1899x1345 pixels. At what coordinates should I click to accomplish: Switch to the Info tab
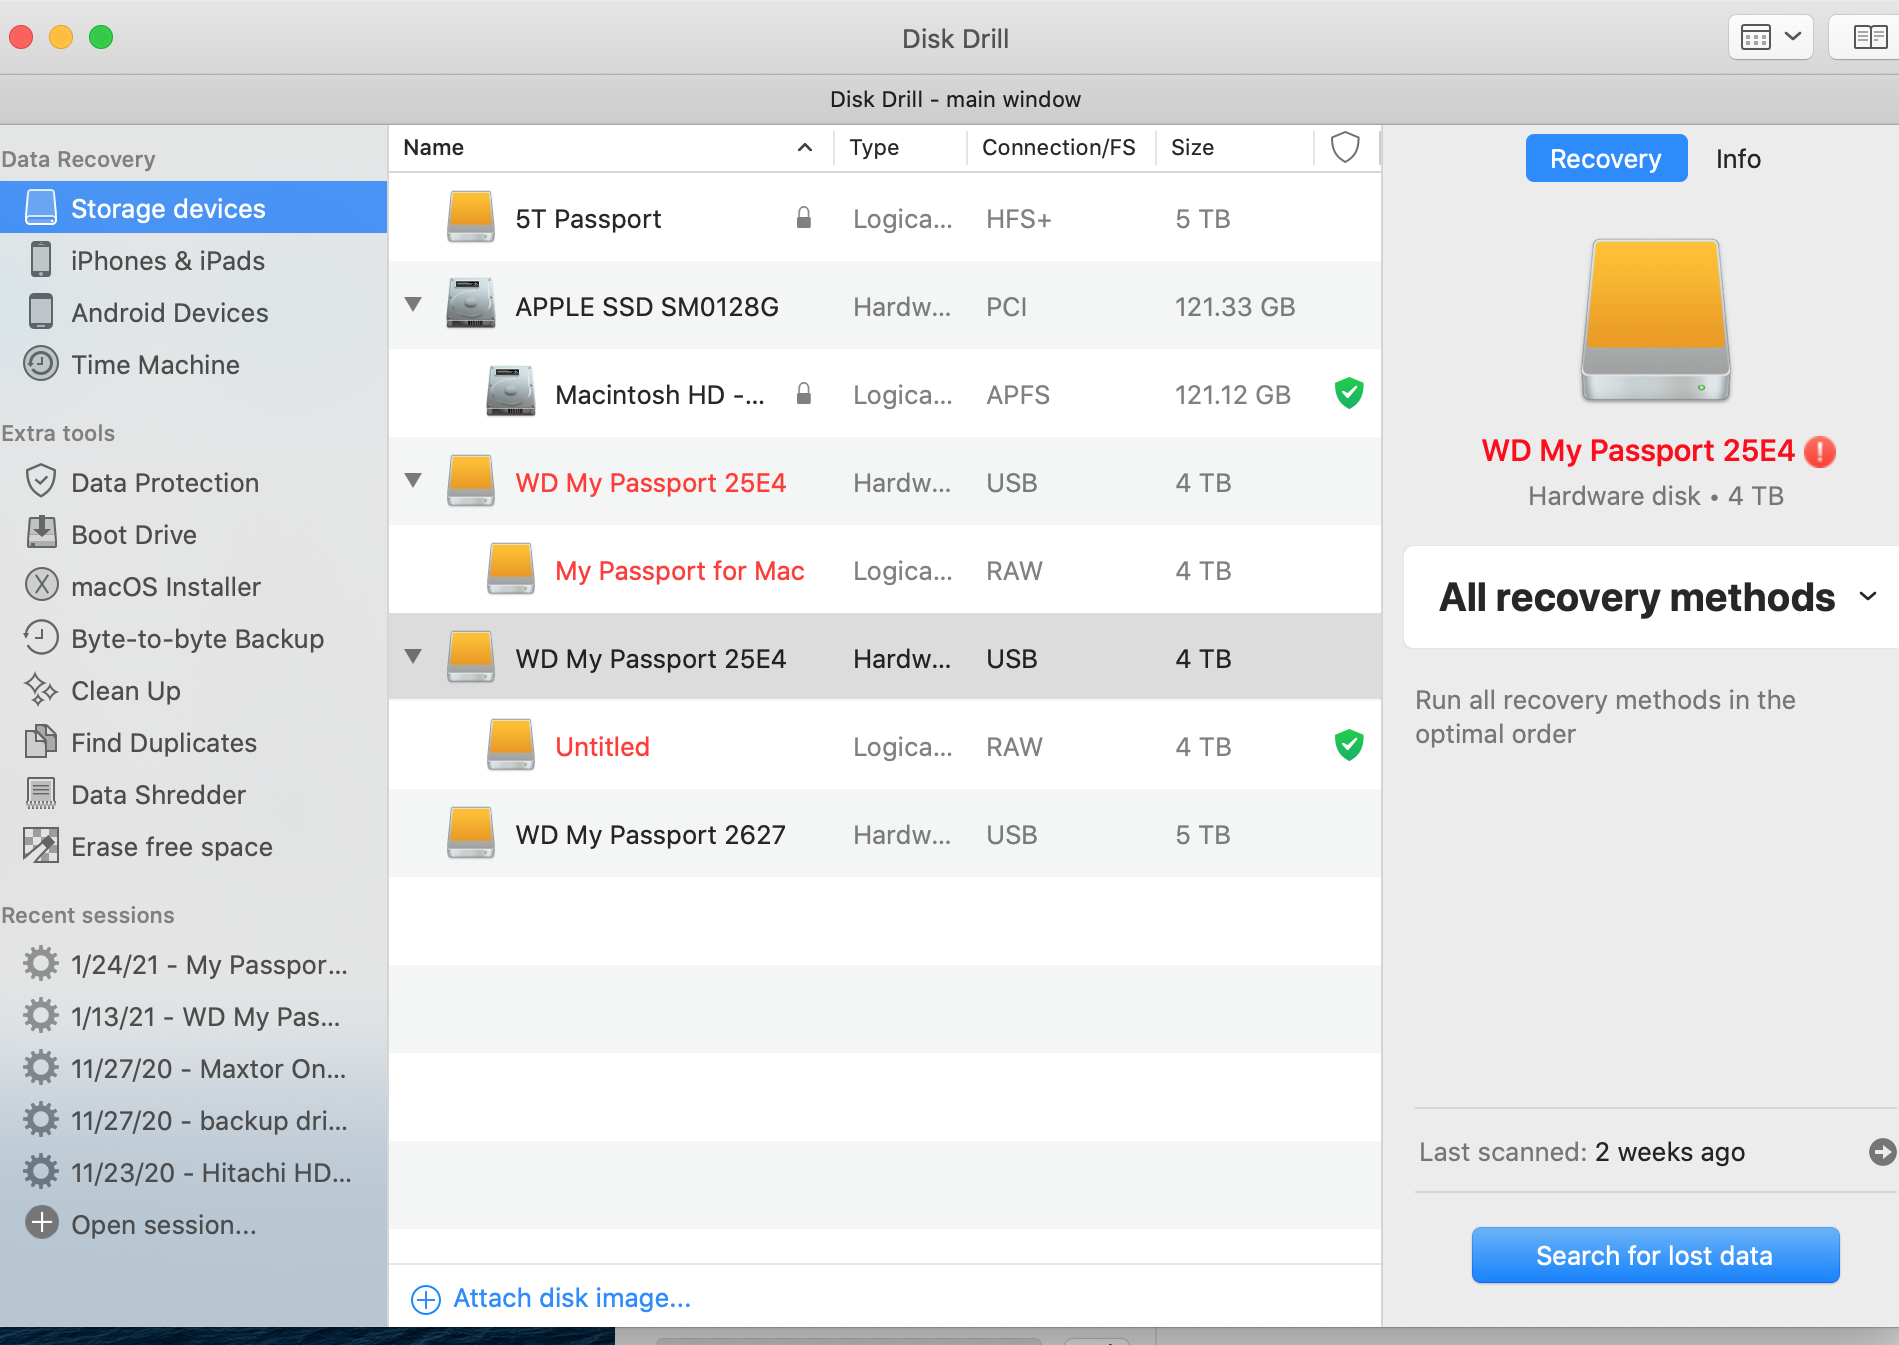click(x=1738, y=159)
